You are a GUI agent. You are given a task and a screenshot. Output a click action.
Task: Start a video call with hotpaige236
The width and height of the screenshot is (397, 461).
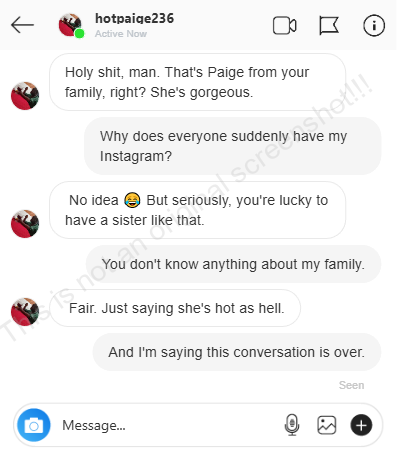[x=284, y=25]
